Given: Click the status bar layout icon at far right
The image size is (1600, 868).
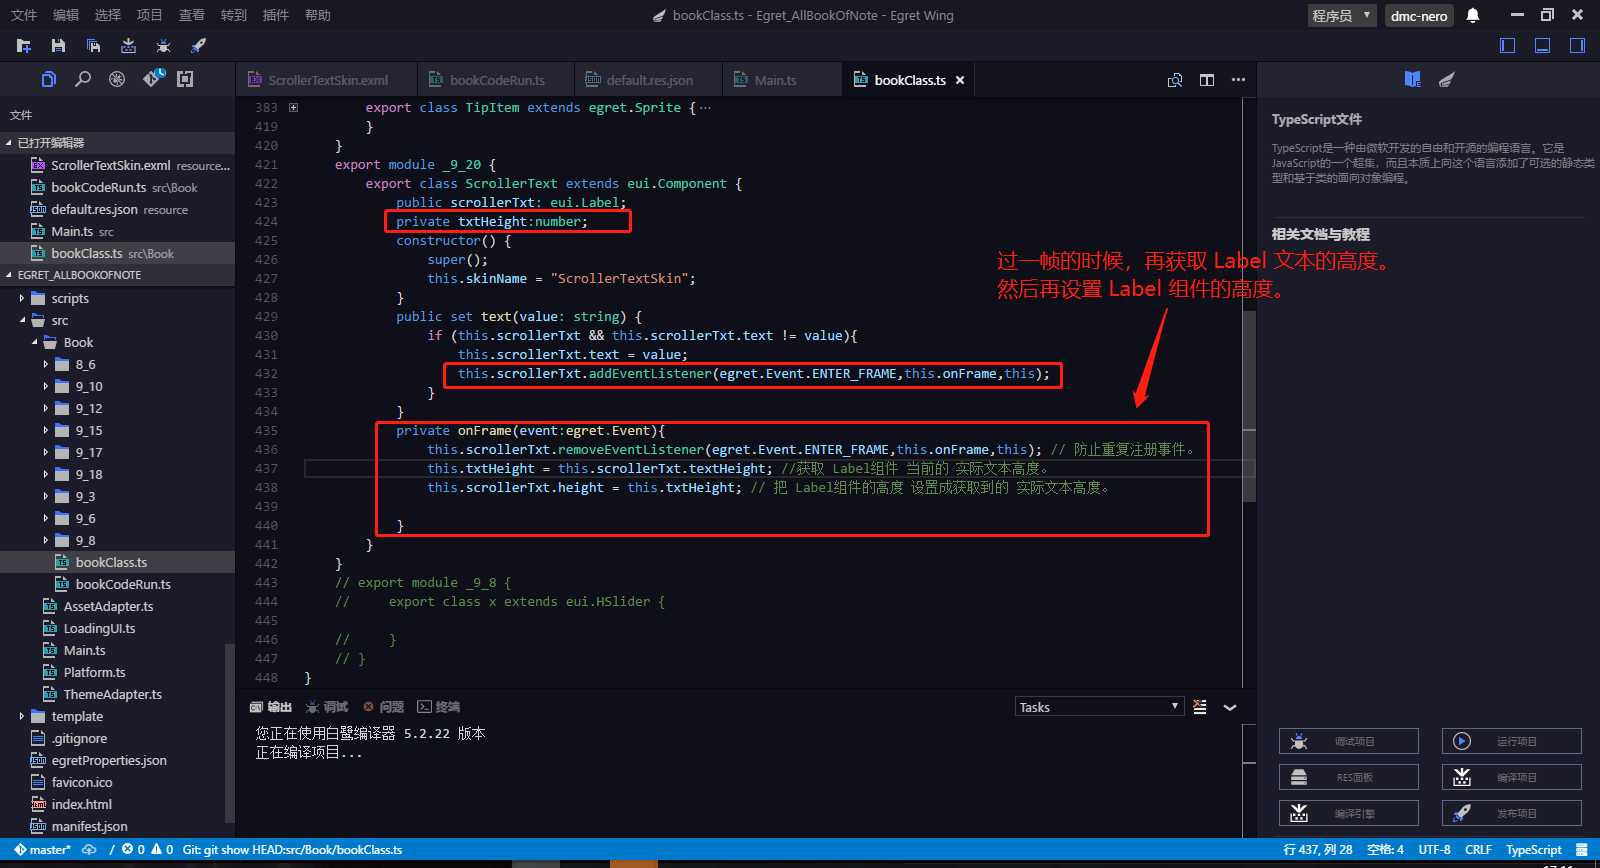Looking at the screenshot, I should (x=1582, y=850).
